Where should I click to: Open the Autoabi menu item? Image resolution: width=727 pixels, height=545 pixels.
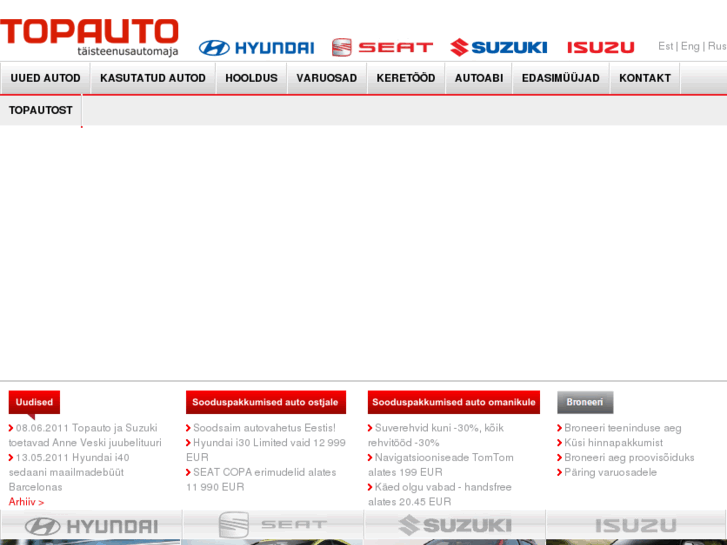[479, 78]
